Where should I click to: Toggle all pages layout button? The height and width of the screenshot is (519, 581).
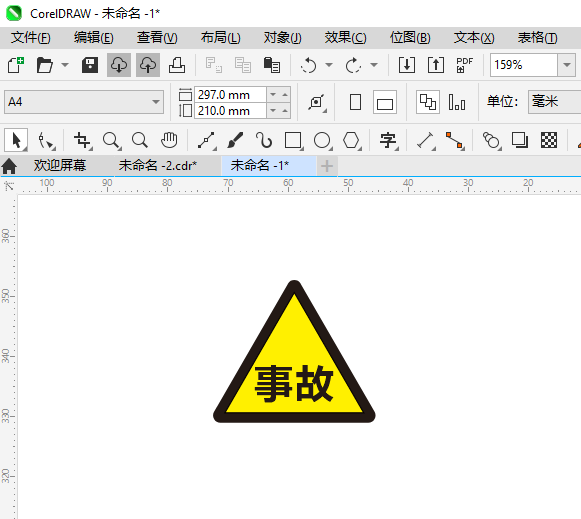click(x=428, y=102)
